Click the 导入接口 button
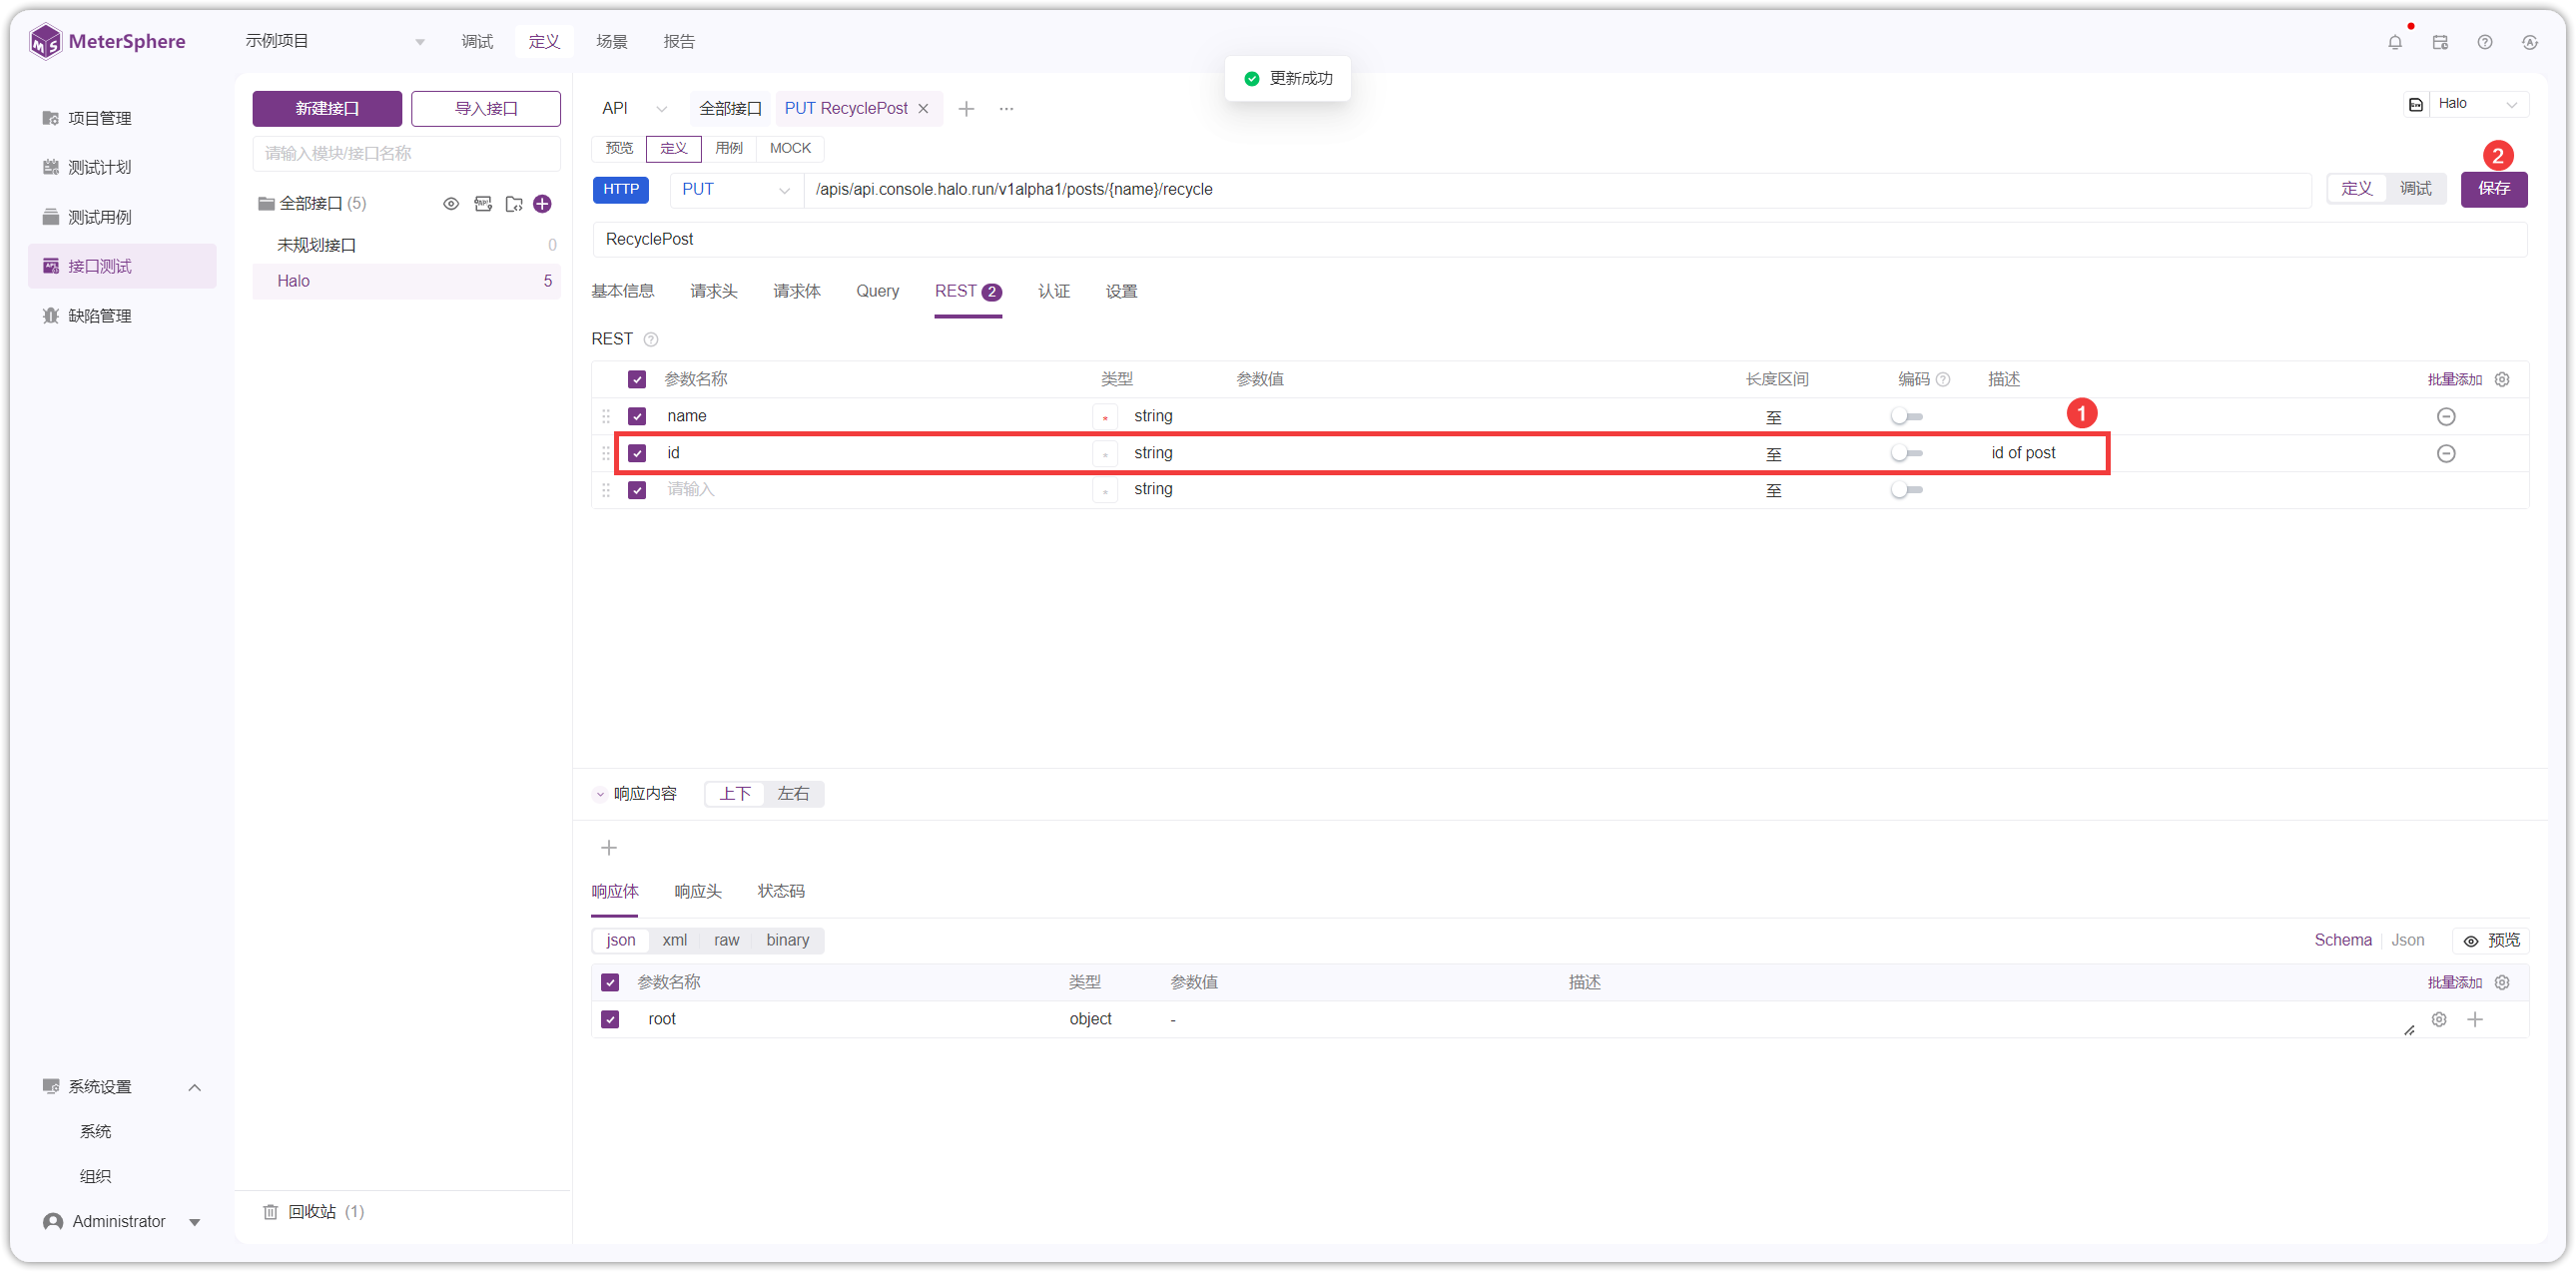The width and height of the screenshot is (2576, 1272). click(x=486, y=108)
